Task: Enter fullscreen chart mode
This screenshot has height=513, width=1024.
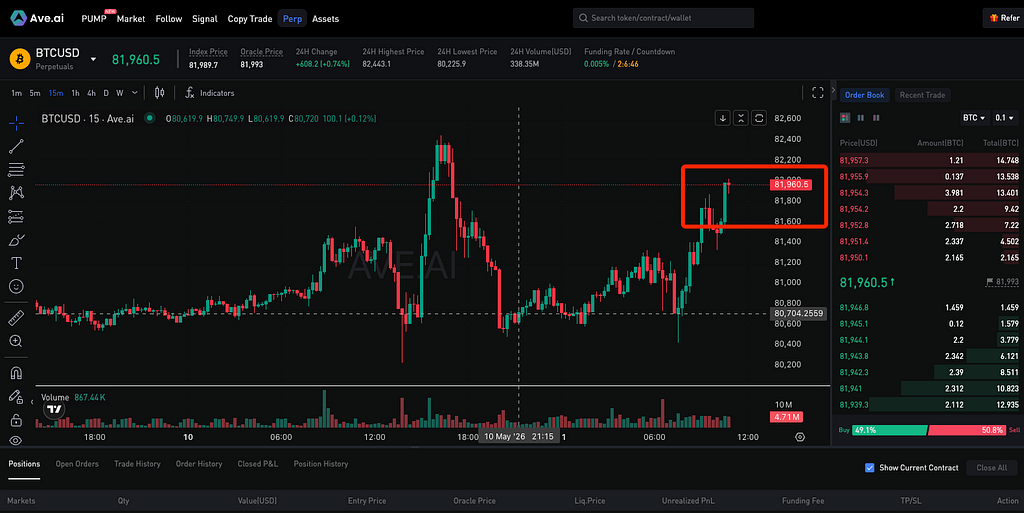Action: [x=818, y=93]
